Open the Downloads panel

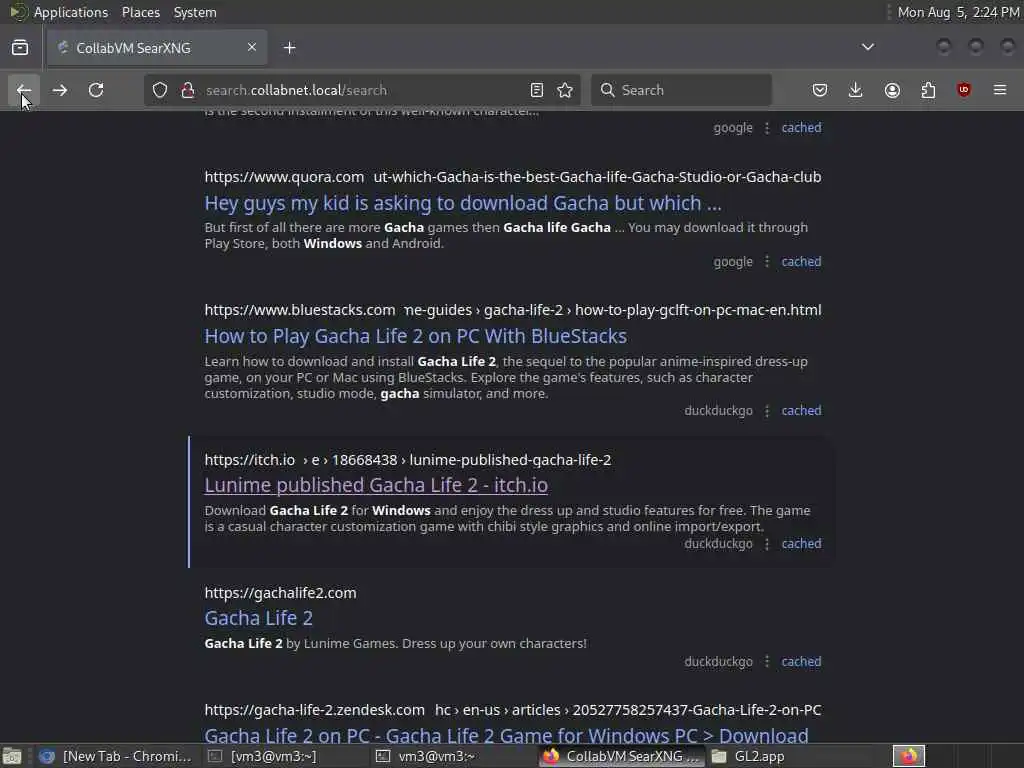click(x=856, y=90)
